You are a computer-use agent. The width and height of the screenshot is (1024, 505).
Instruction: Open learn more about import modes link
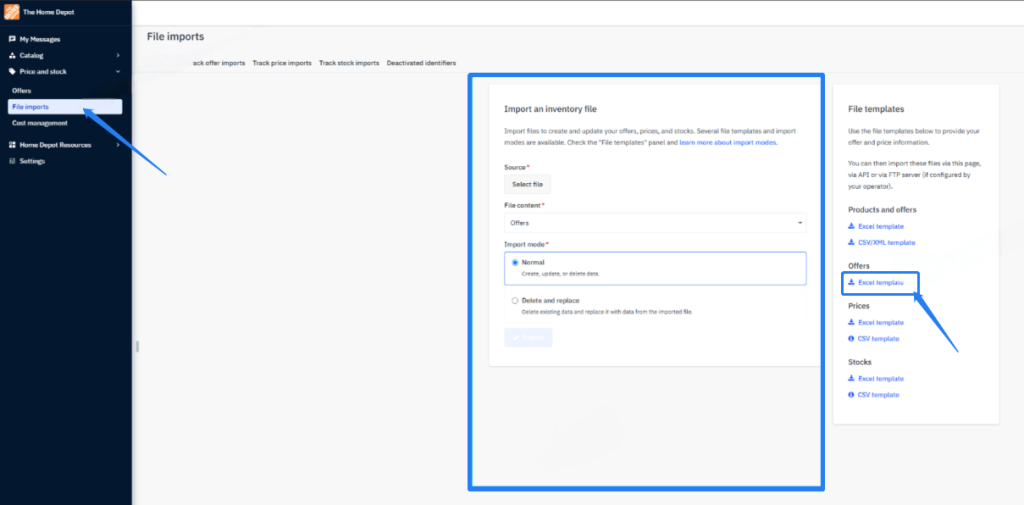[x=728, y=143]
